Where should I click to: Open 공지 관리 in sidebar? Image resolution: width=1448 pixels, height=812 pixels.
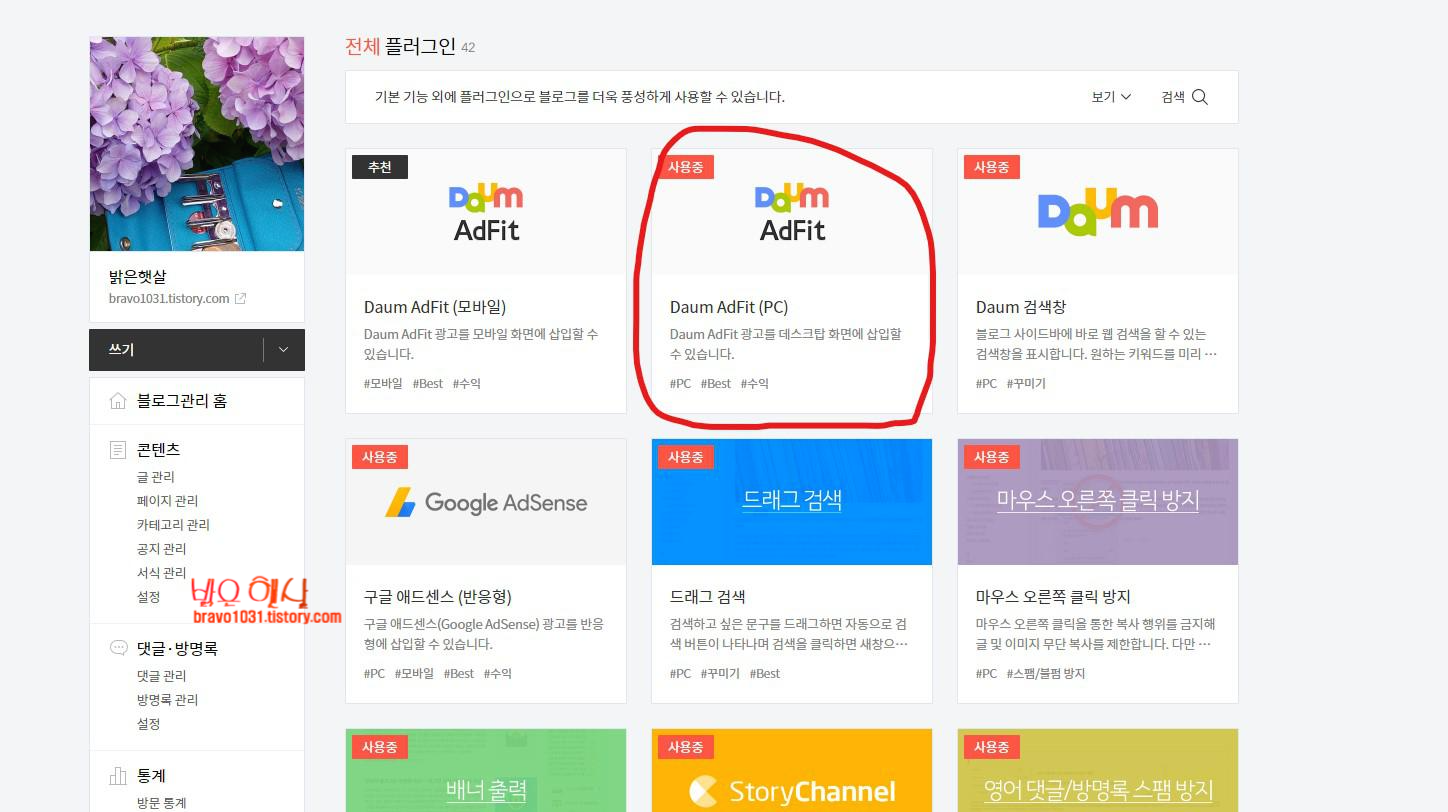click(162, 549)
